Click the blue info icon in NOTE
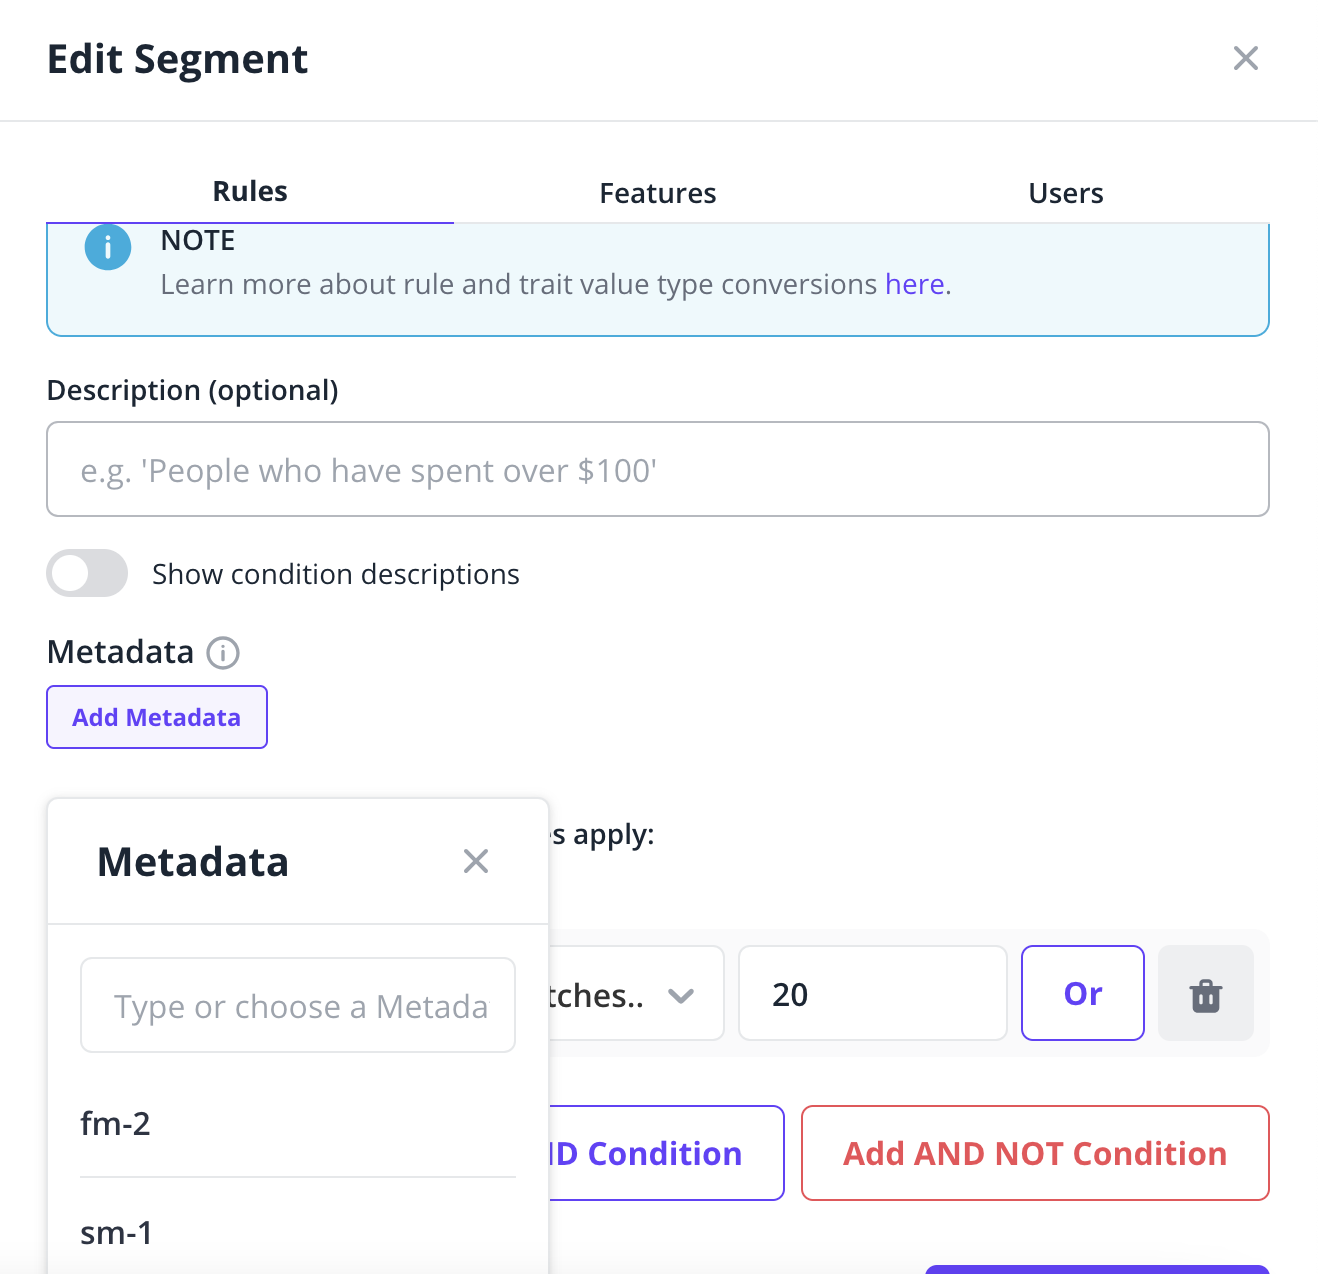Viewport: 1318px width, 1274px height. coord(108,247)
